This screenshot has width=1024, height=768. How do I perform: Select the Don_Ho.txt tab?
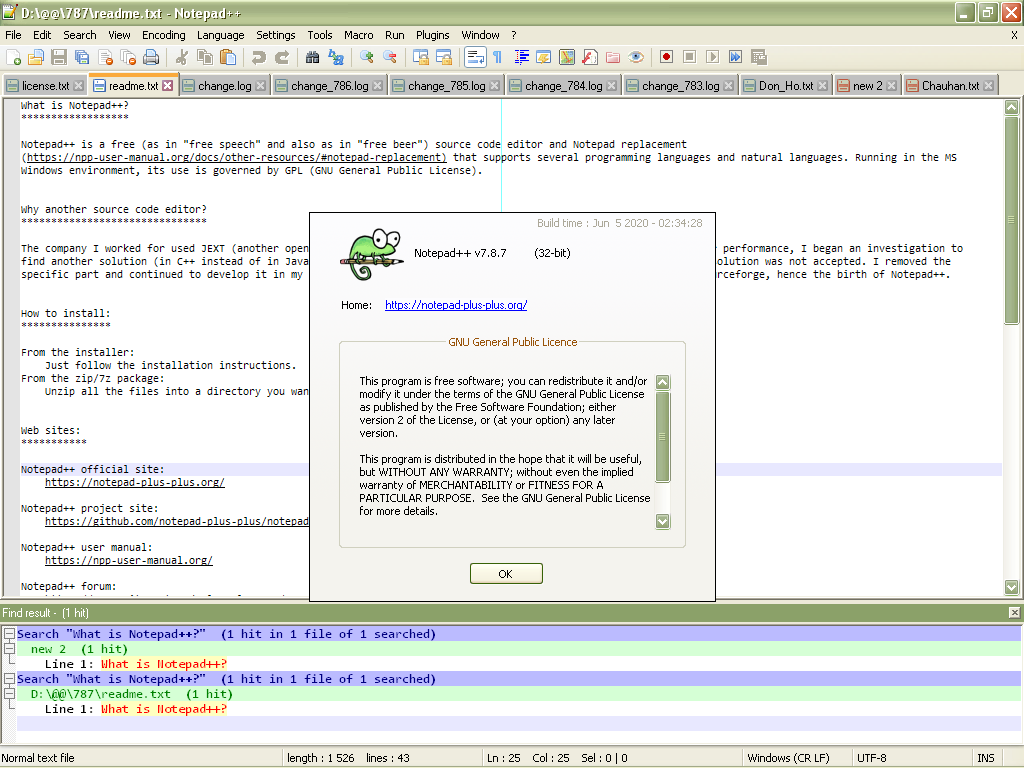click(786, 86)
